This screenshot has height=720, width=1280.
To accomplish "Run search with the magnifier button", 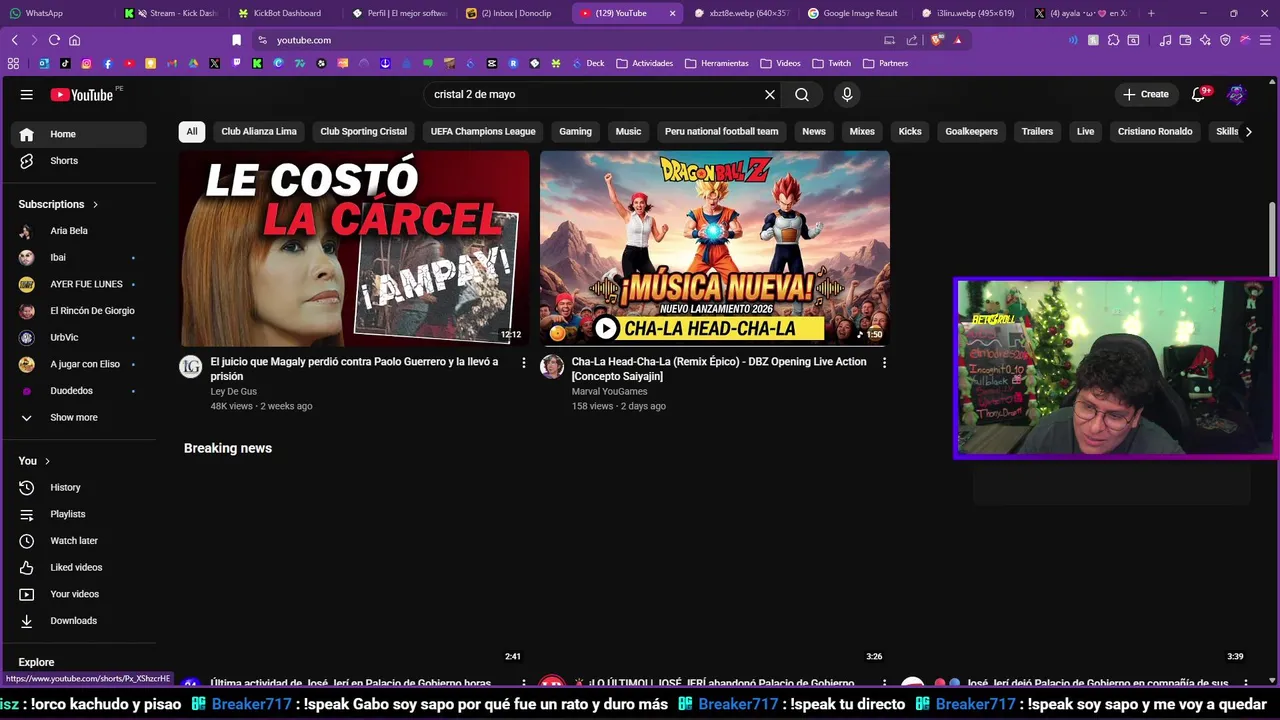I will tap(802, 94).
